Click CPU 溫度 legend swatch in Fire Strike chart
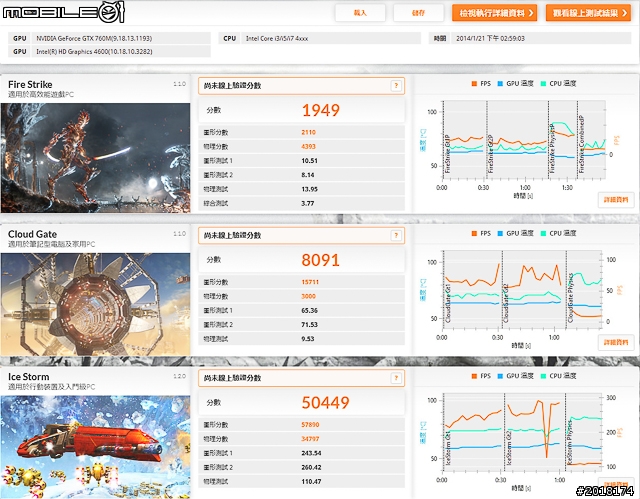The image size is (640, 499). 543,84
